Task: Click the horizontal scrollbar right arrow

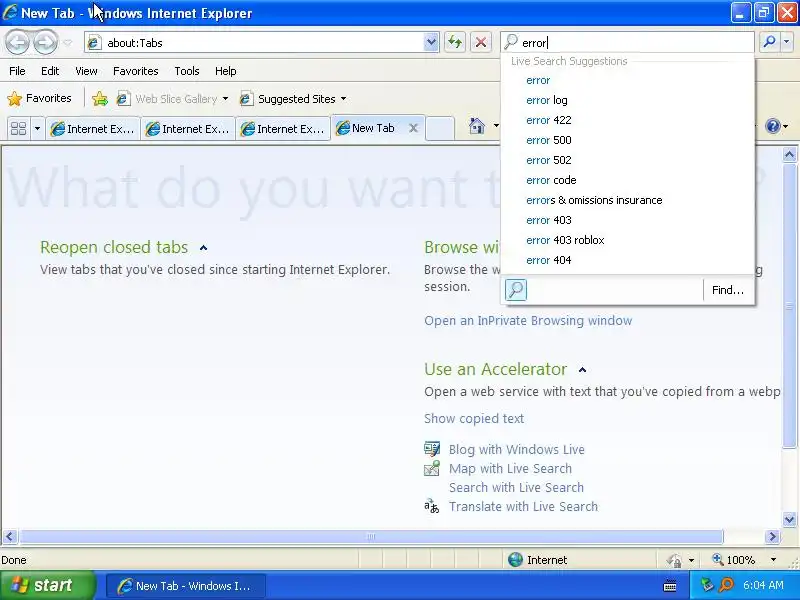Action: coord(772,536)
